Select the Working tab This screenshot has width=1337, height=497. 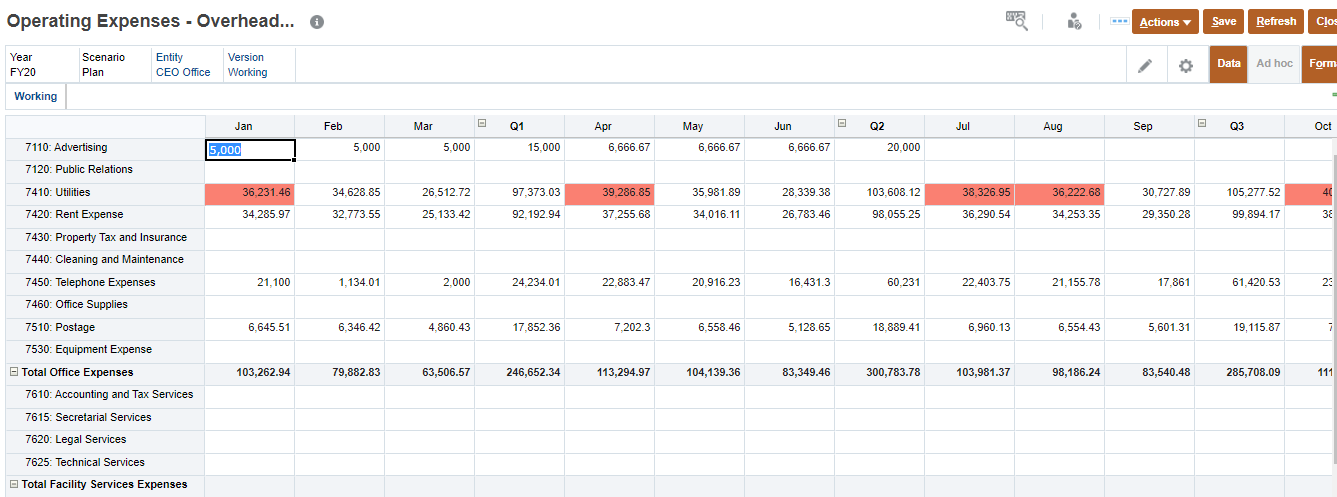point(36,97)
